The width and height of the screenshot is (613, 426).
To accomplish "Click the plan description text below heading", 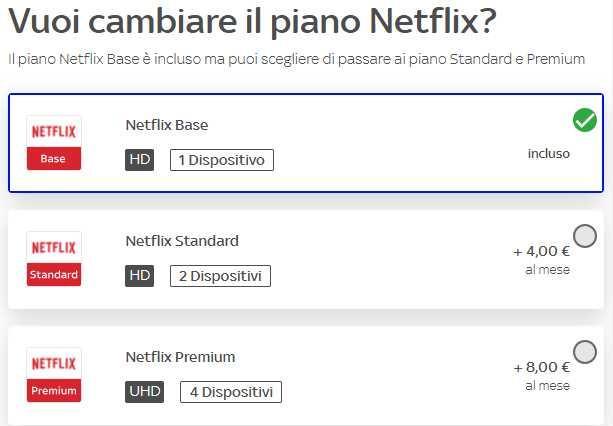I will click(x=296, y=60).
